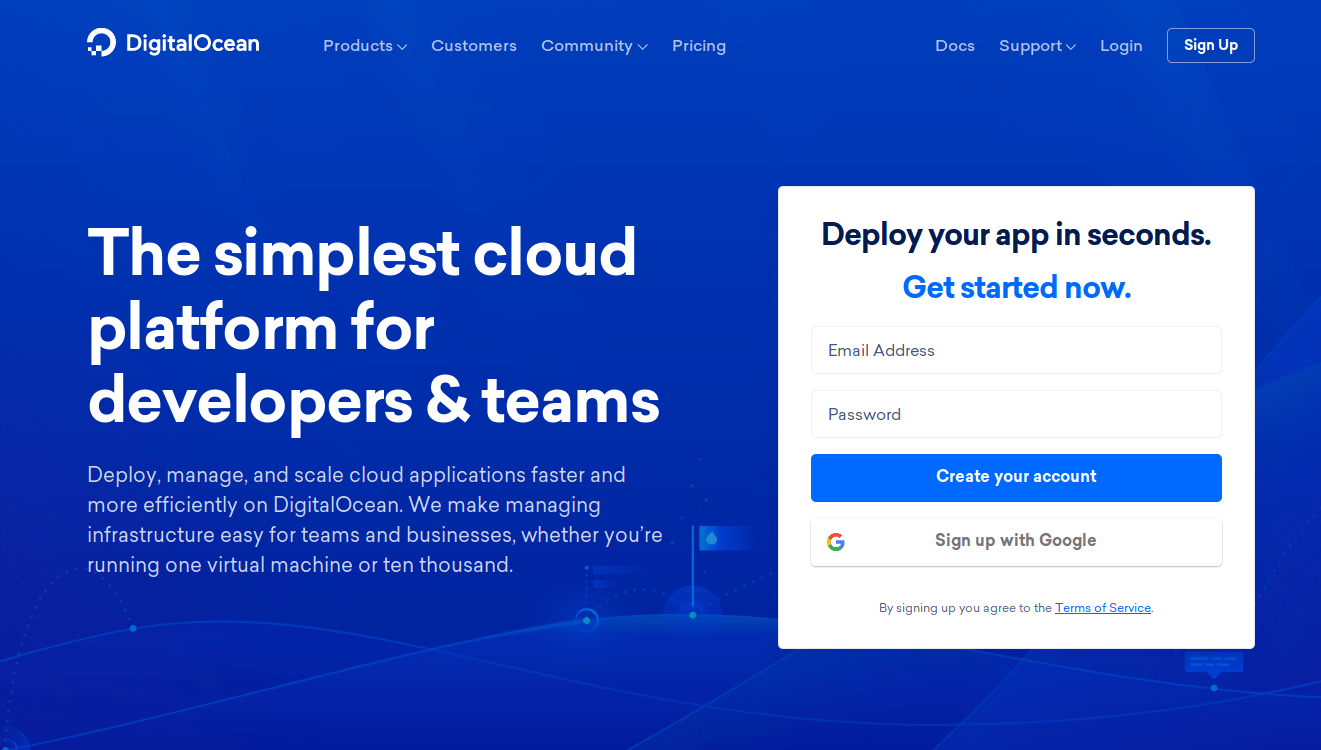
Task: Click the DigitalOcean wordmark text
Action: [192, 44]
